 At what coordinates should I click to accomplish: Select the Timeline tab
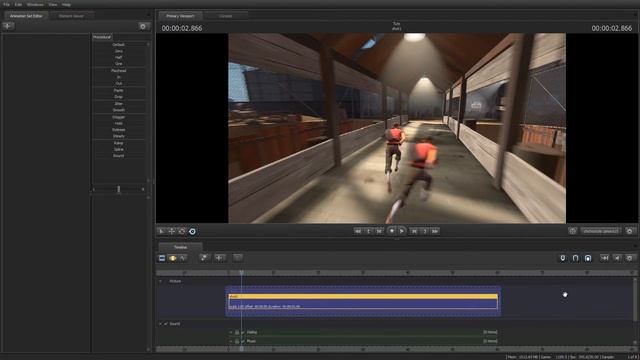pos(180,247)
